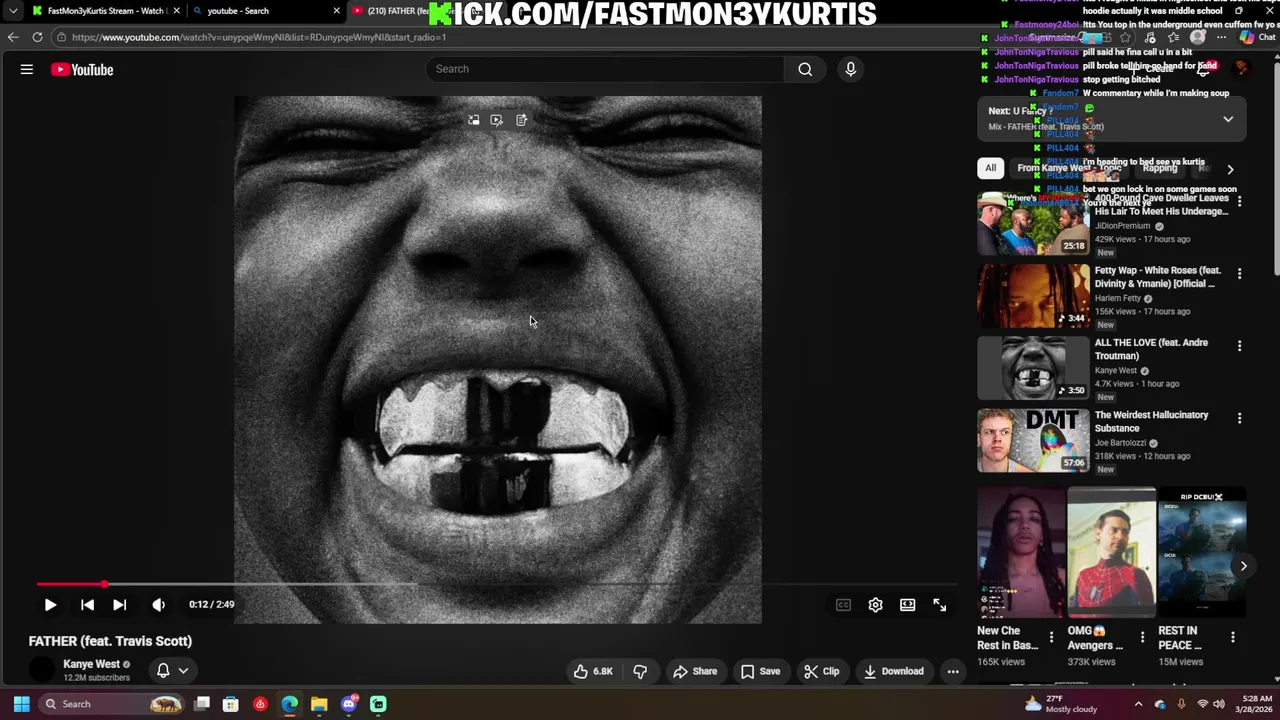Open options menu for 400 Pound Cave Dweller video
The image size is (1280, 720).
coord(1239,201)
